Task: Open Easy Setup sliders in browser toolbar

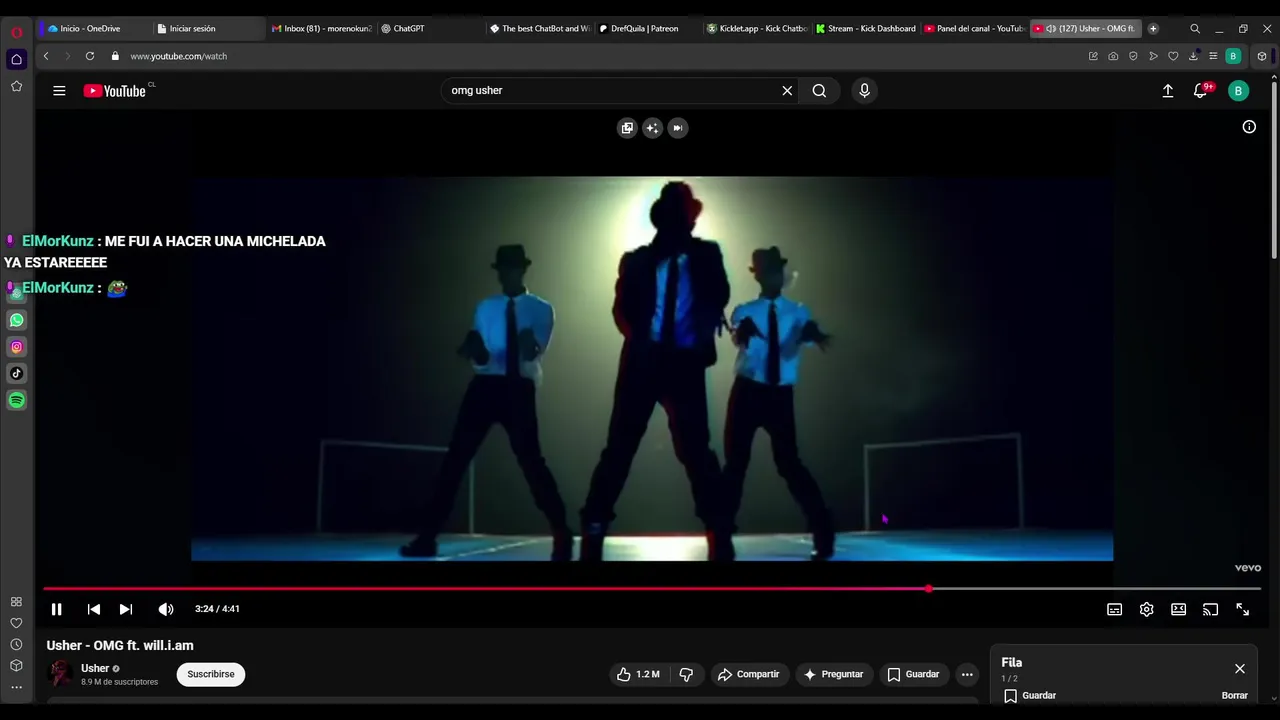Action: pyautogui.click(x=1213, y=56)
